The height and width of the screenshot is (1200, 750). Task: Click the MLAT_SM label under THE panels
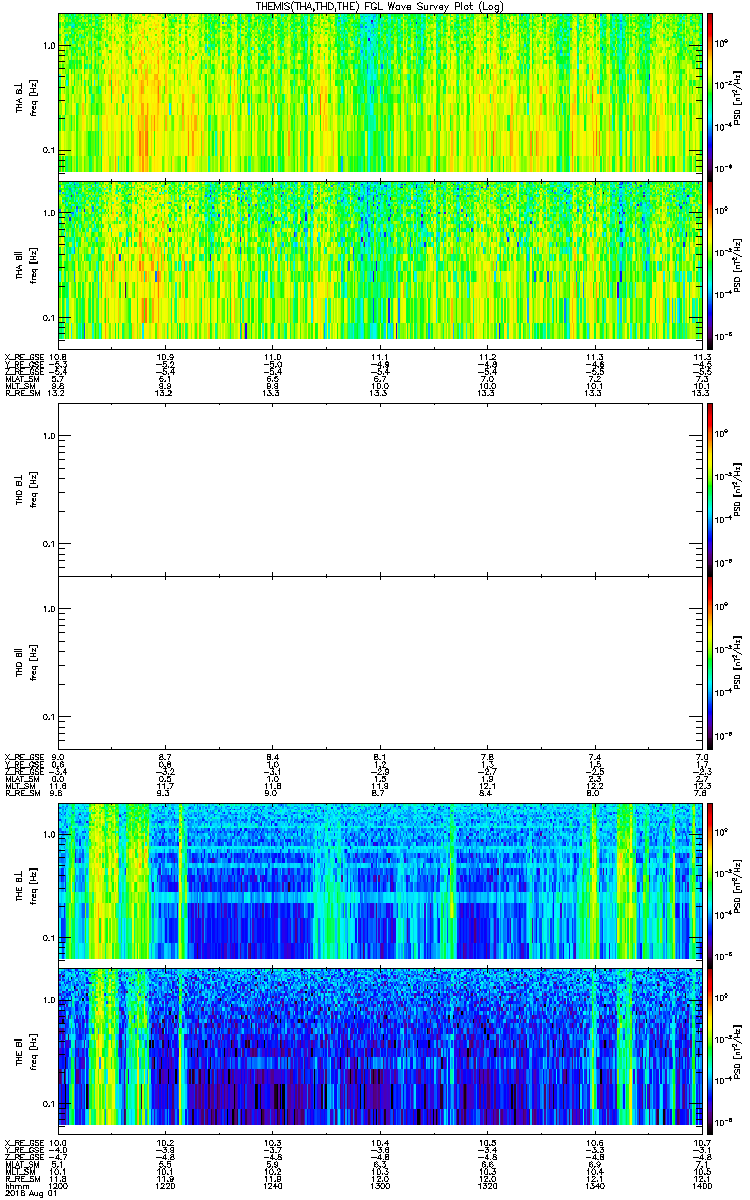tap(20, 1163)
